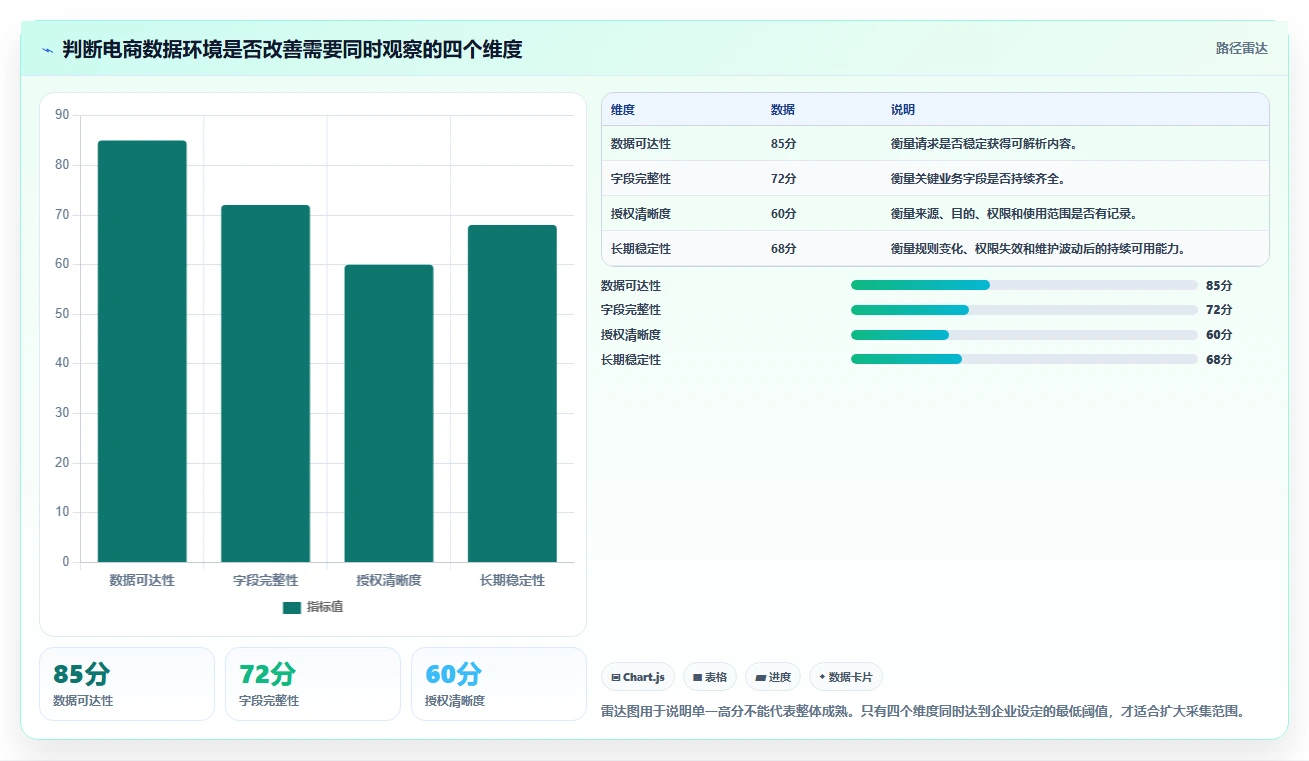1309x761 pixels.
Task: Click the 字段完整性 x-axis label
Action: click(265, 580)
